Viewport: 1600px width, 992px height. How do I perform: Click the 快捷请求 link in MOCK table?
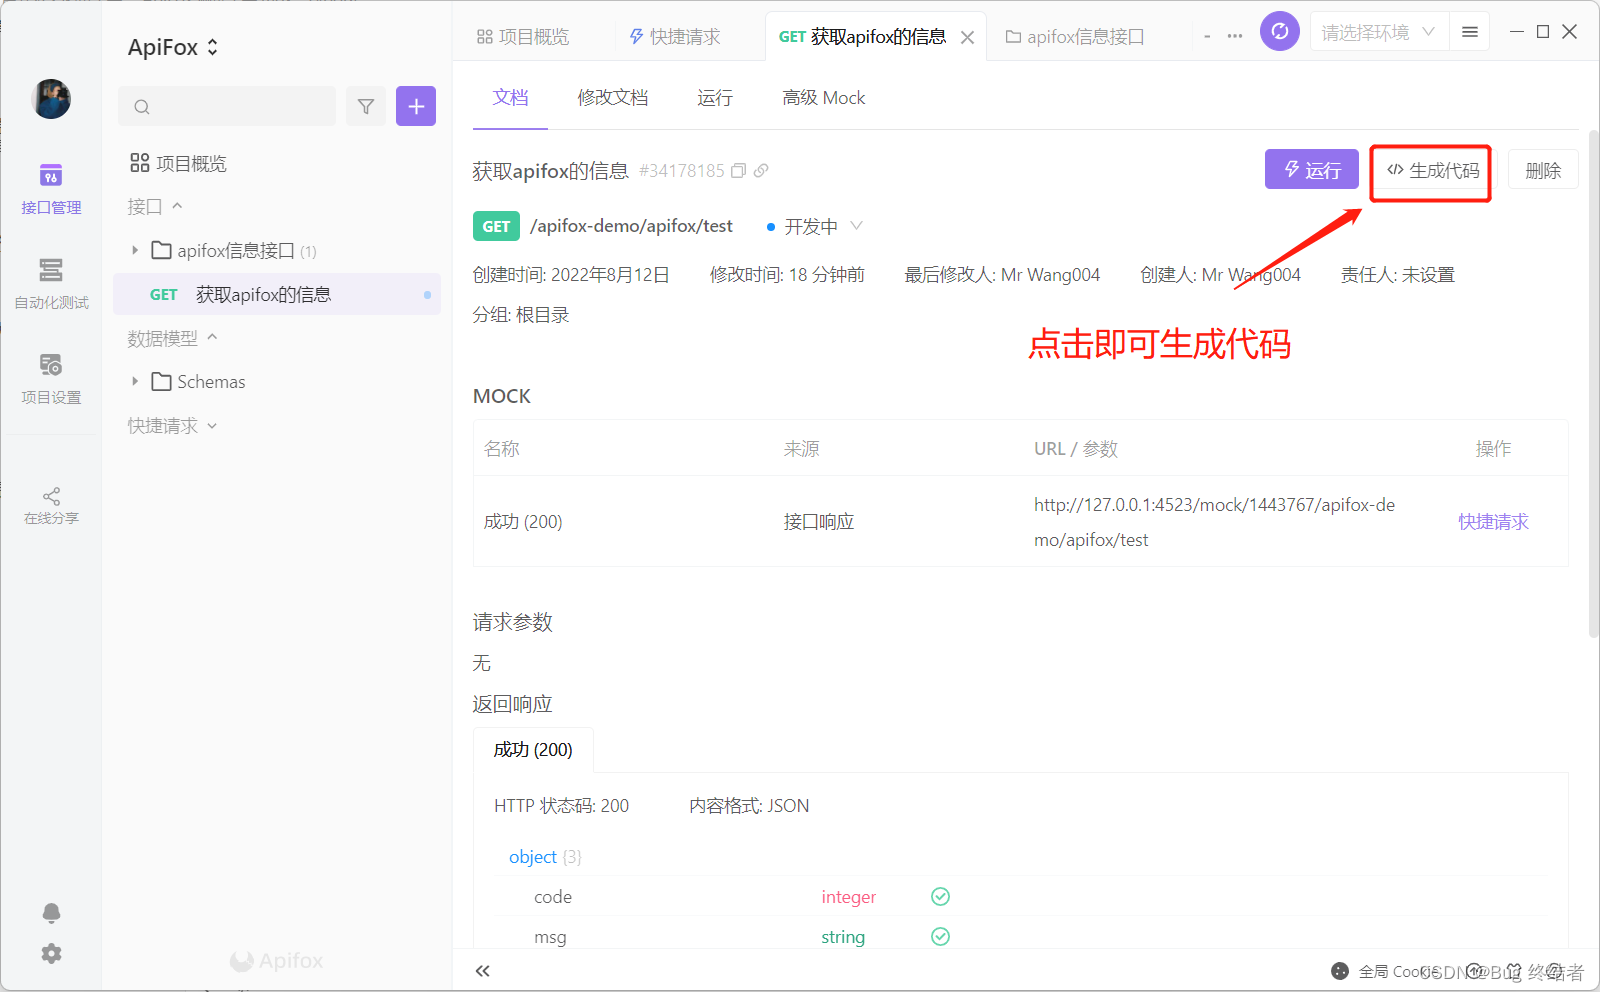tap(1493, 522)
